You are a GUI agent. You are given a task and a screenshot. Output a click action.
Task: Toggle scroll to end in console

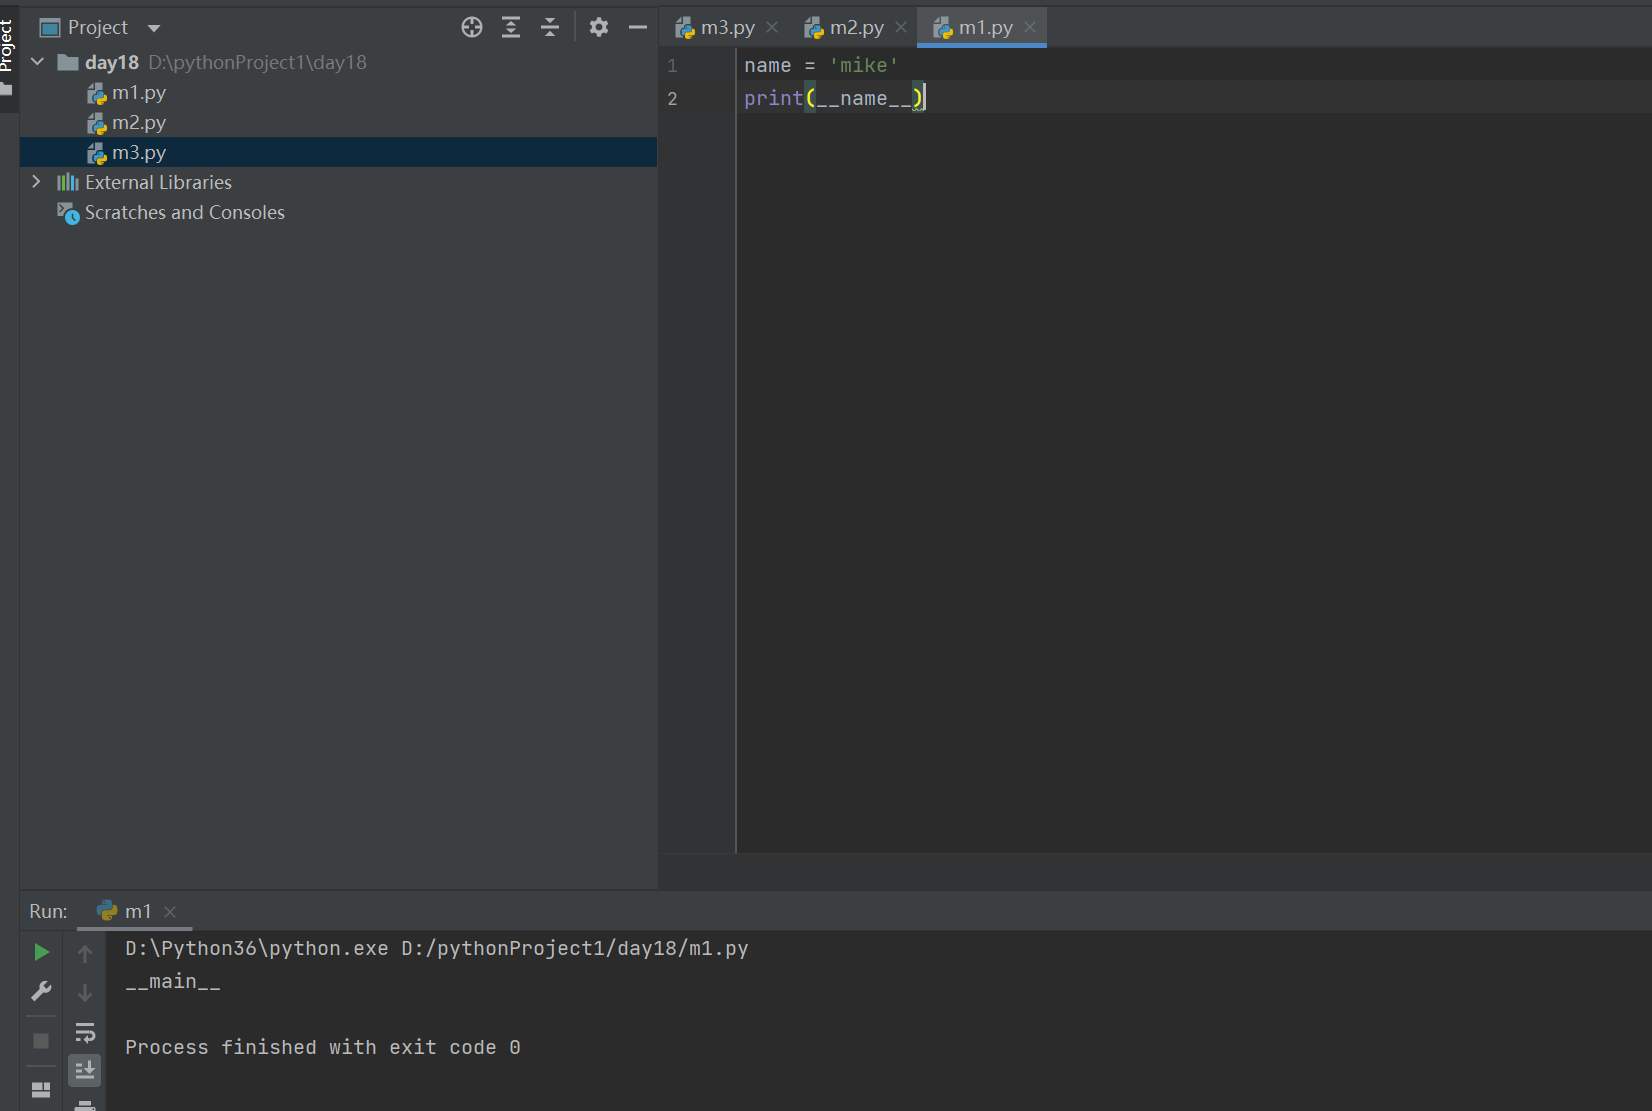tap(85, 1070)
